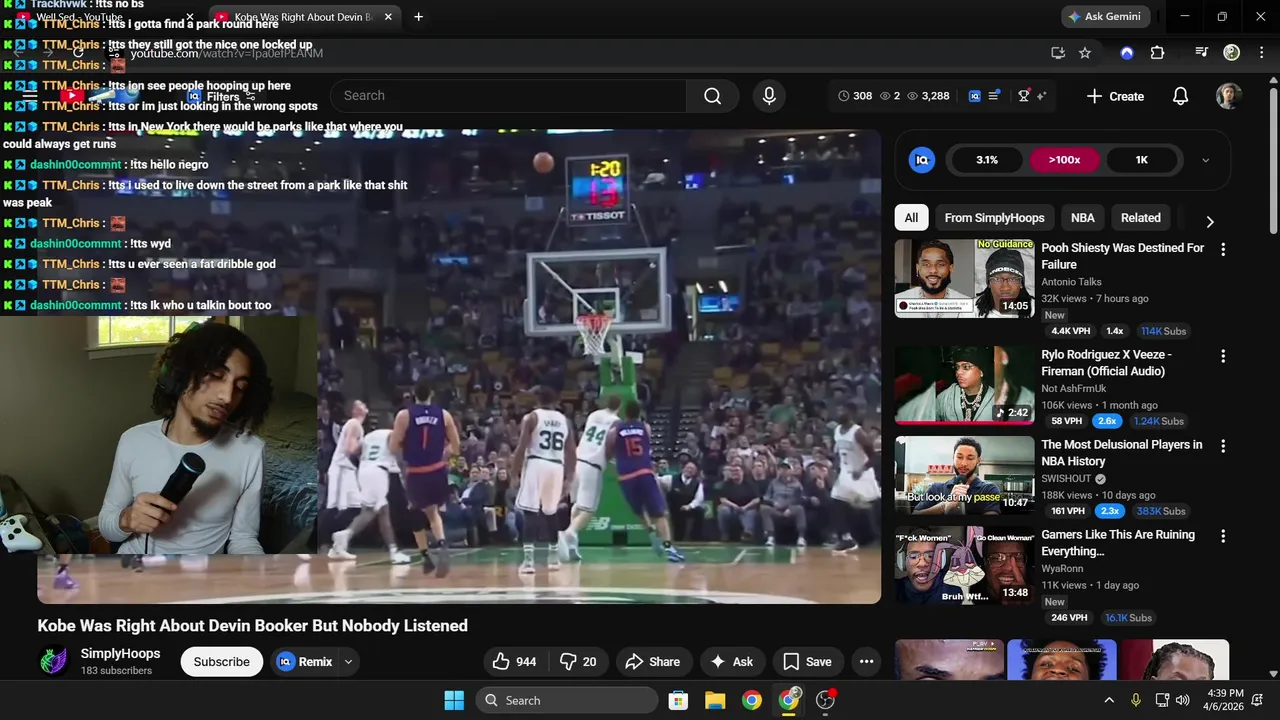Share the video
This screenshot has height=720, width=1280.
pos(653,662)
